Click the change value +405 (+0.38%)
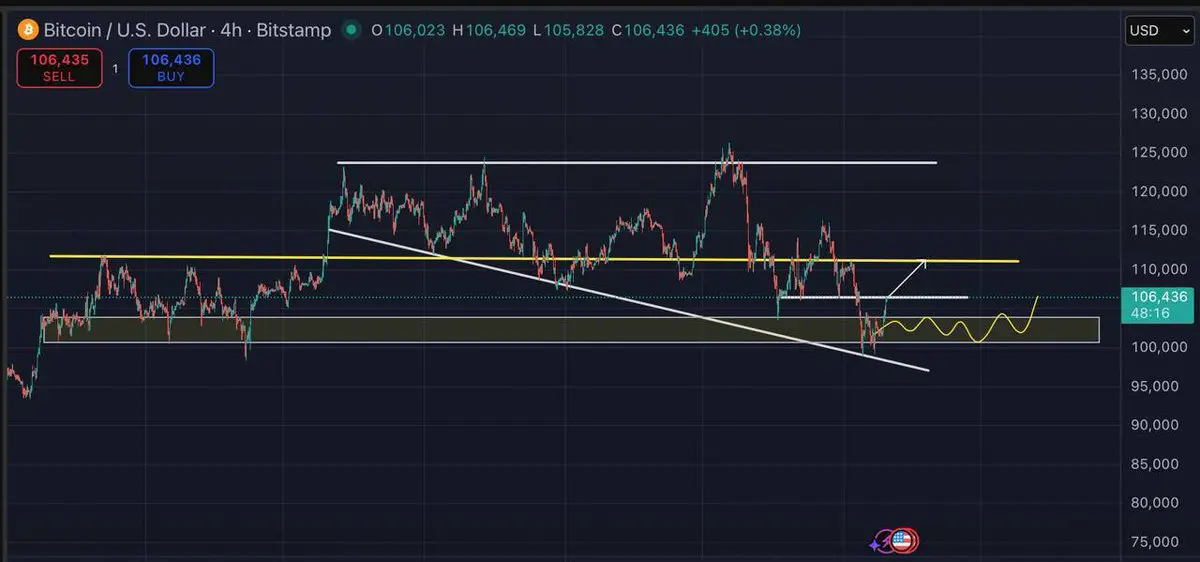Image resolution: width=1200 pixels, height=562 pixels. (x=746, y=30)
